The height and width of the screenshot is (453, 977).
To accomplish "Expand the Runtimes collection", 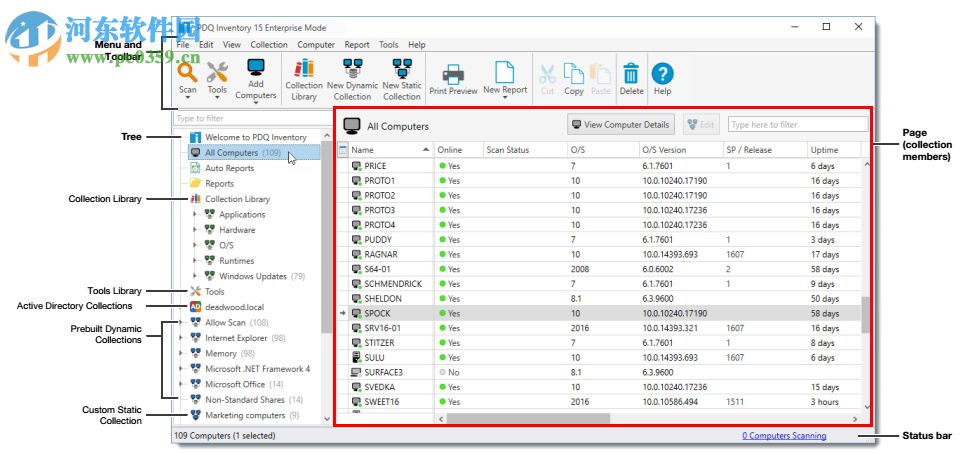I will point(194,261).
